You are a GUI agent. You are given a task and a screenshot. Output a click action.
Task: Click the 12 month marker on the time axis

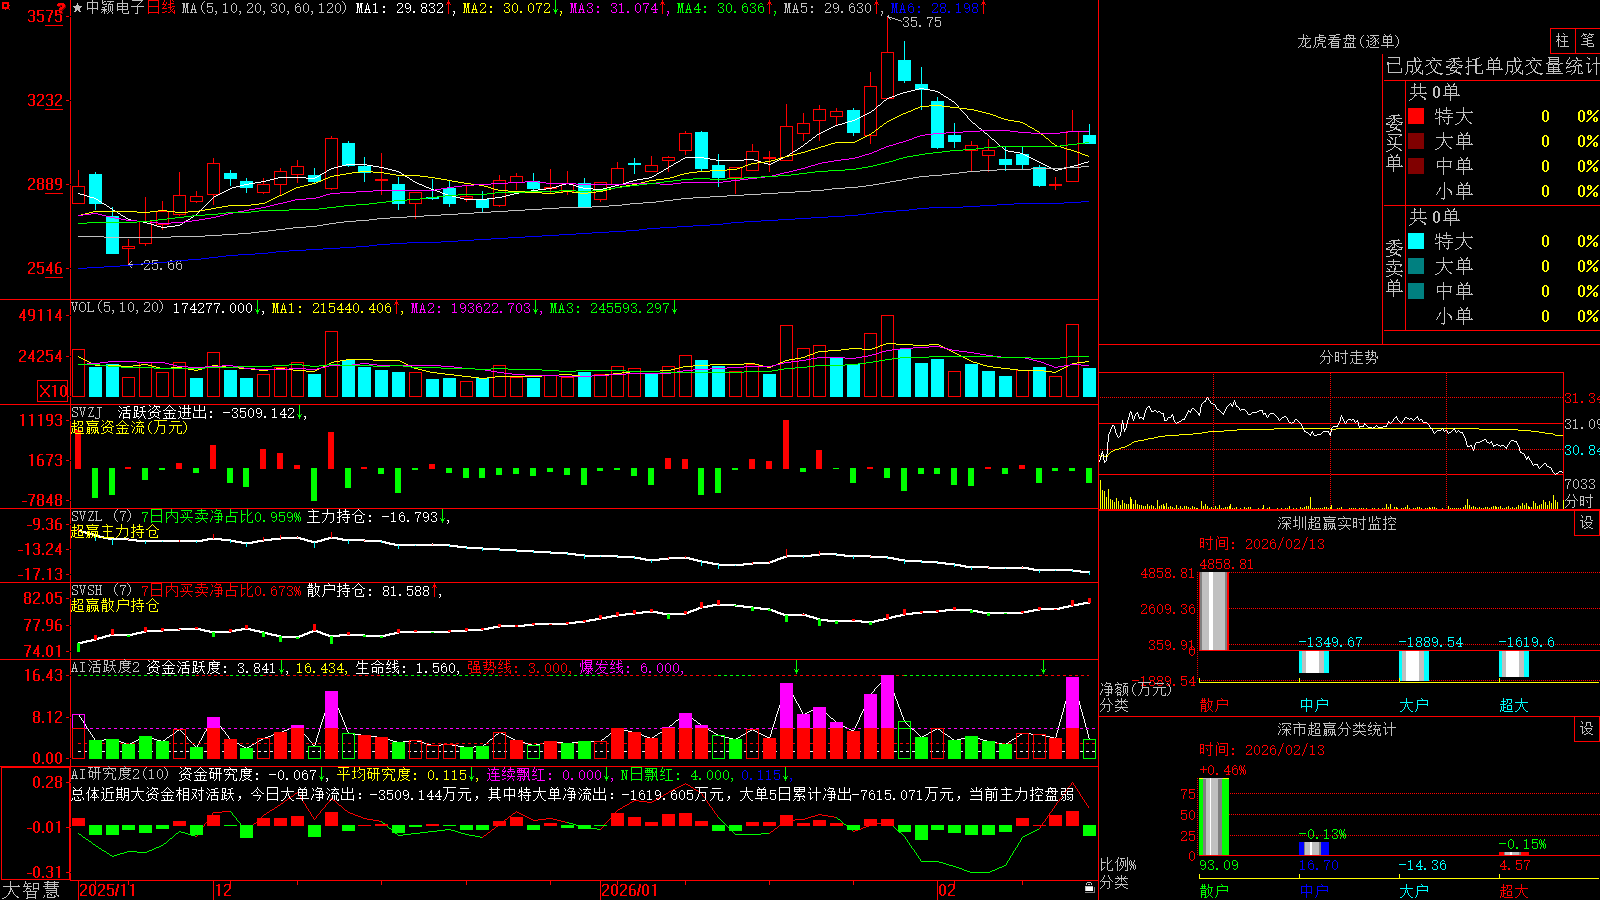pyautogui.click(x=224, y=890)
